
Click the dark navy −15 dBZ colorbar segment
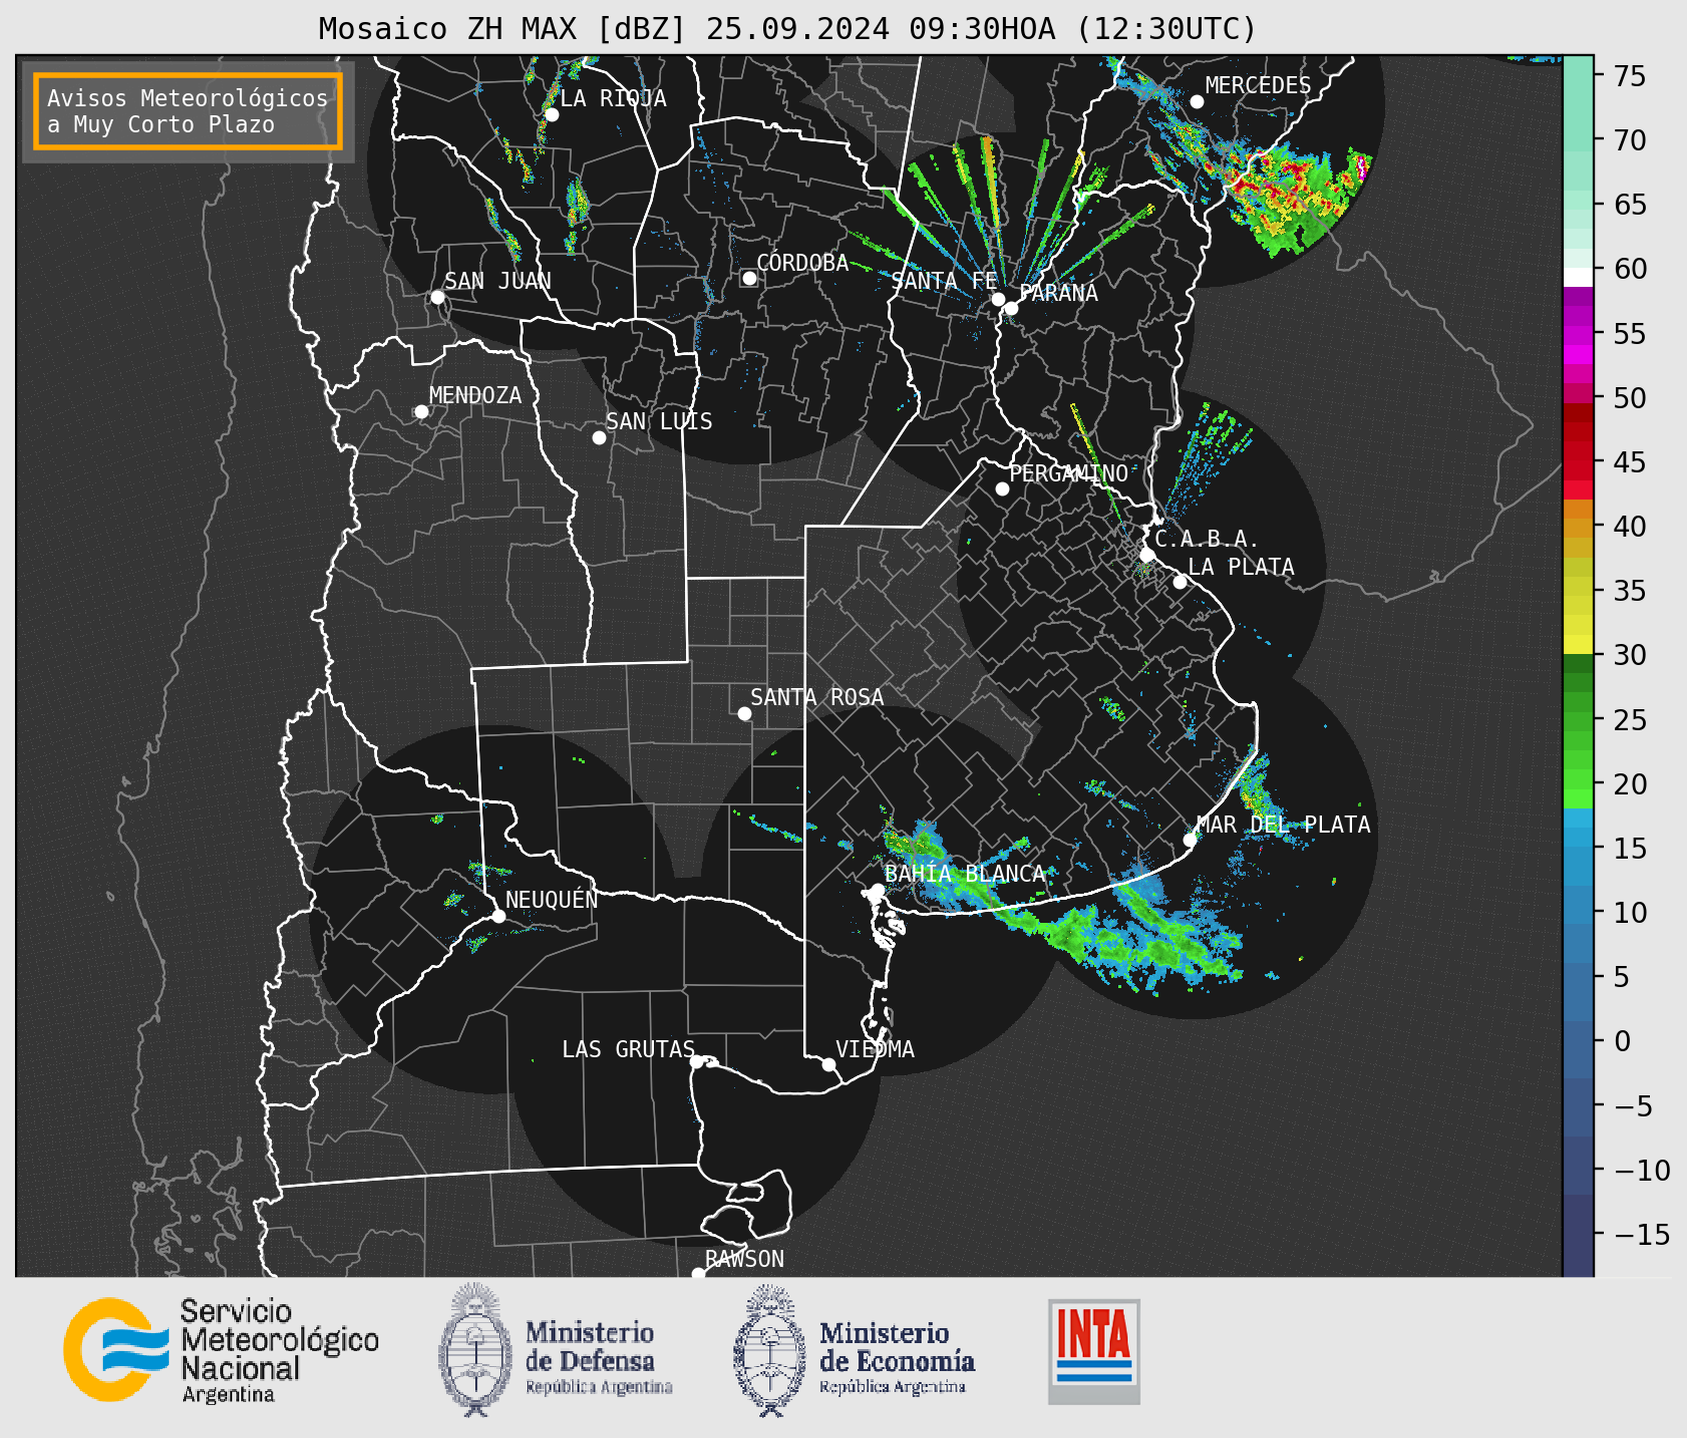(x=1578, y=1235)
